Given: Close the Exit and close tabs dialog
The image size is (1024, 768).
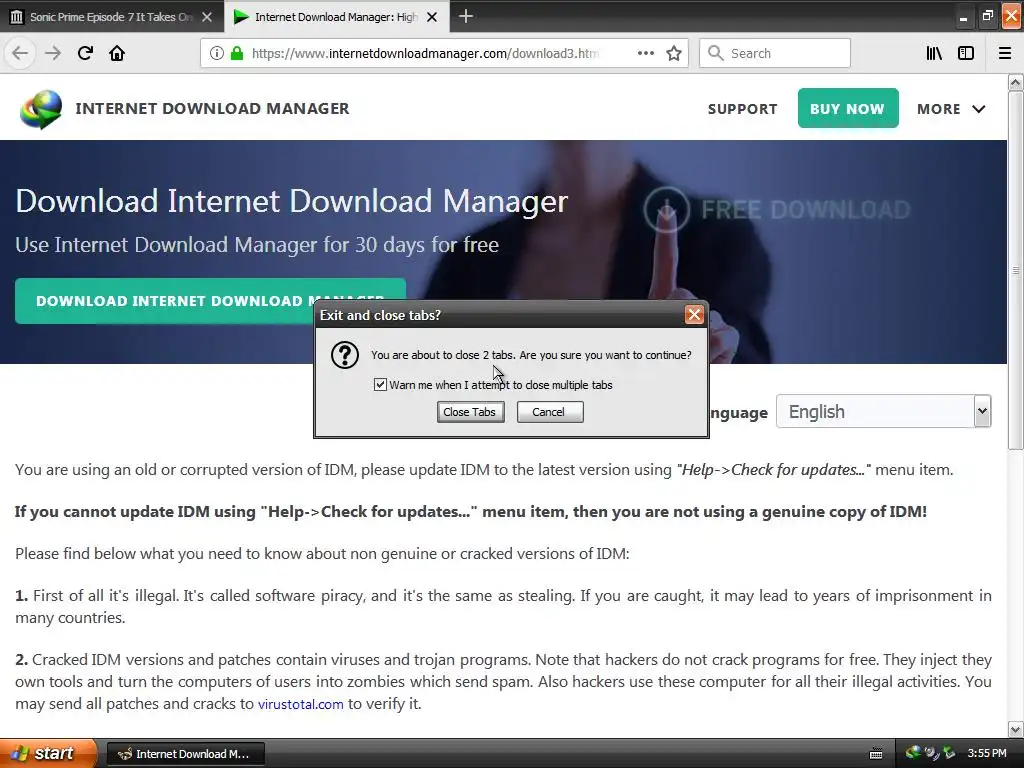Looking at the screenshot, I should pos(694,315).
